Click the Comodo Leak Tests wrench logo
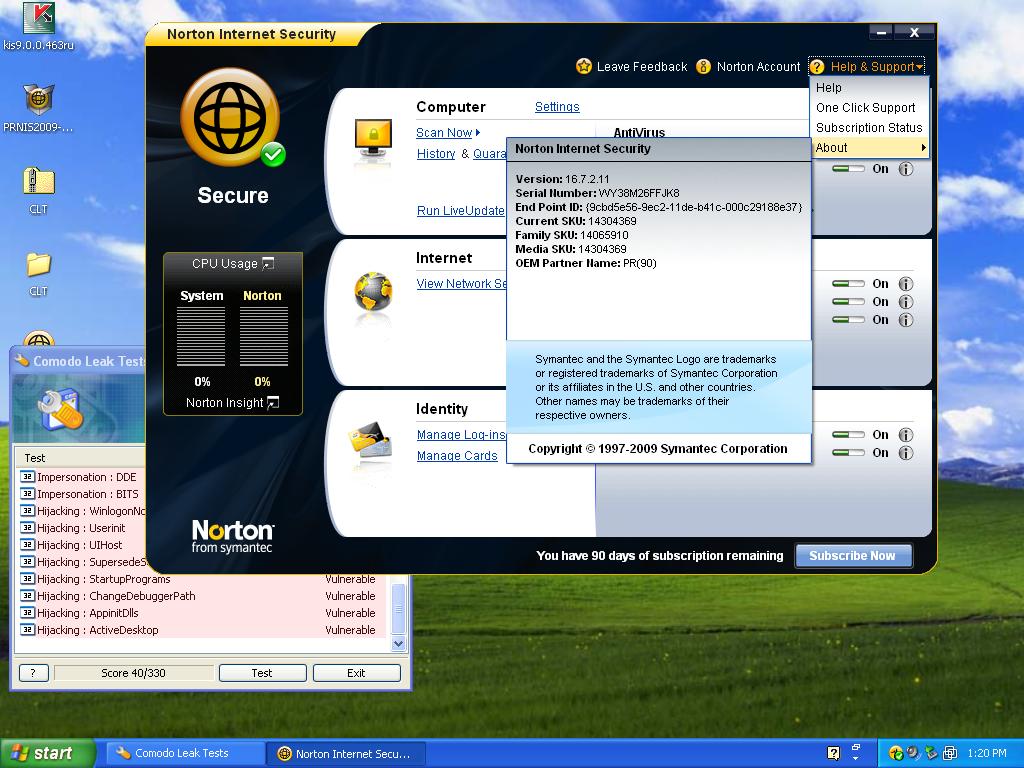The height and width of the screenshot is (768, 1024). [x=61, y=409]
